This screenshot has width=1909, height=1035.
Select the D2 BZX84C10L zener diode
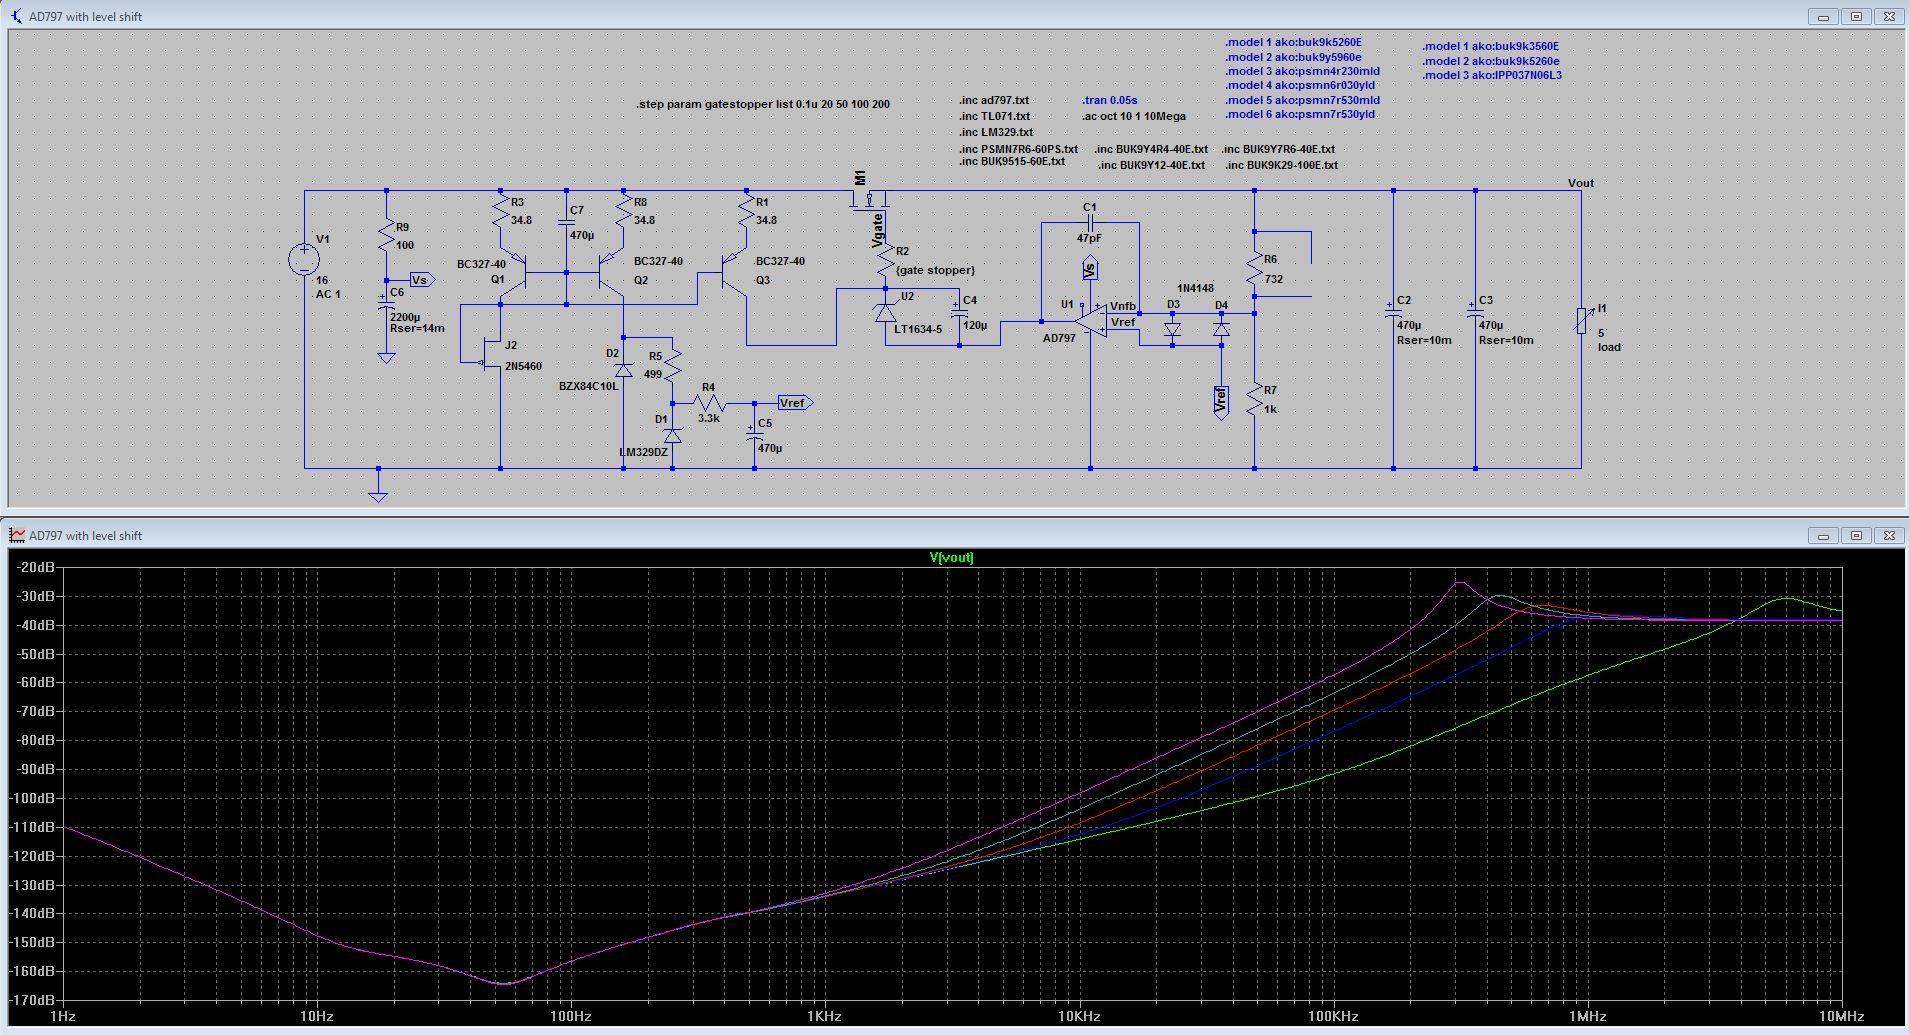[x=623, y=370]
